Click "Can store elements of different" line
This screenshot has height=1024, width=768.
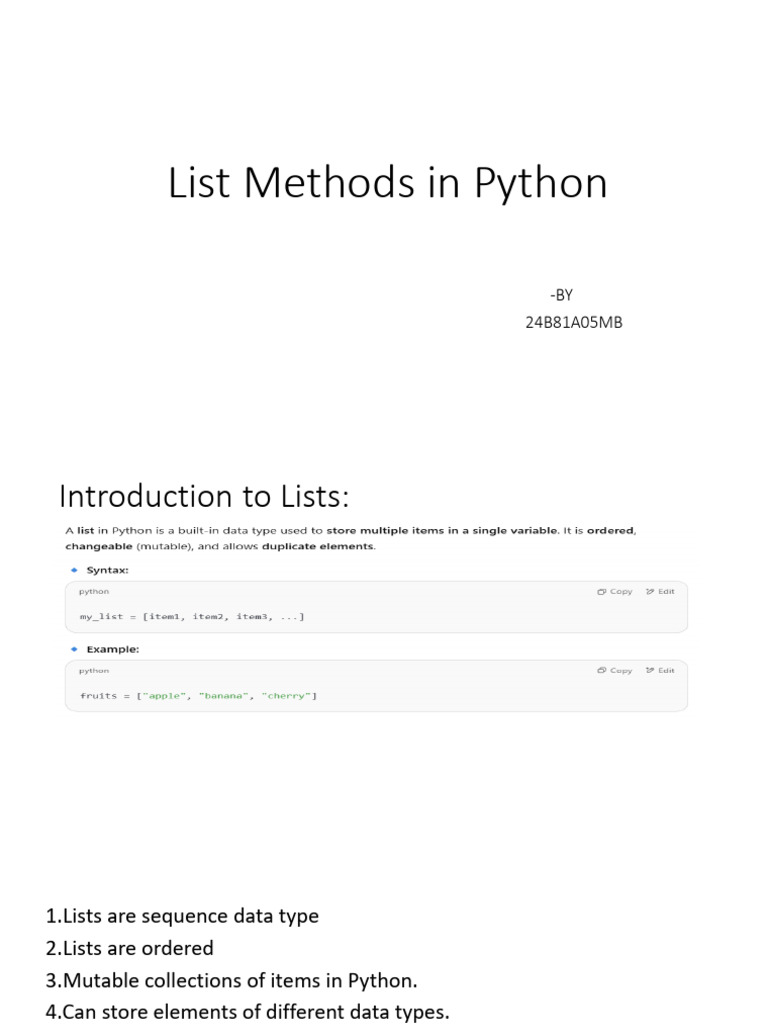[247, 1012]
